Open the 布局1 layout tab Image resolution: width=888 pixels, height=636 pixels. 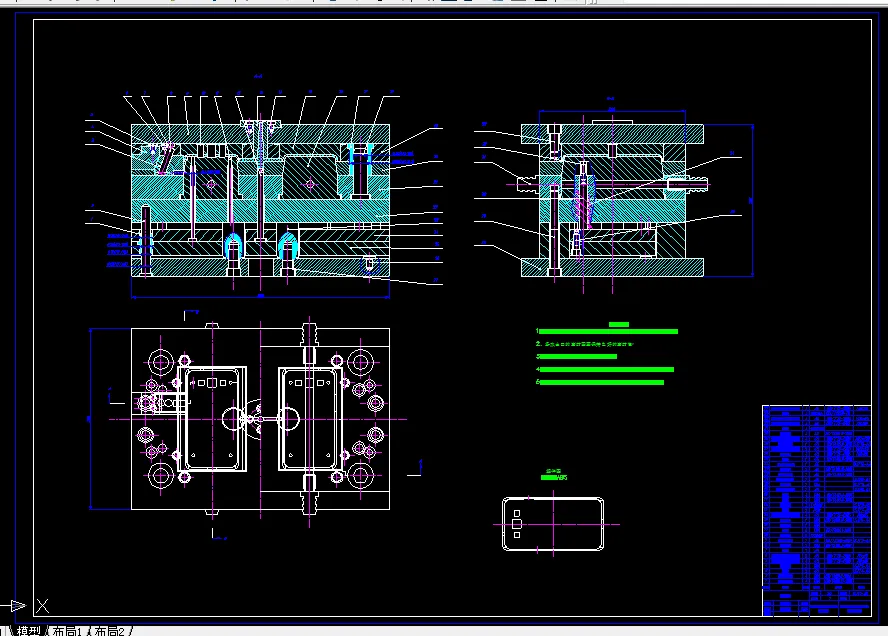pos(67,631)
